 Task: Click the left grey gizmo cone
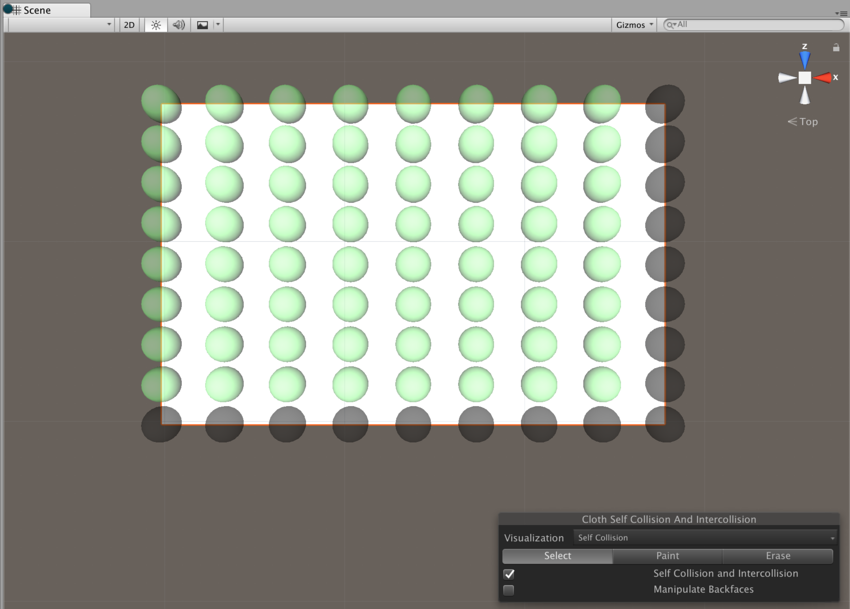click(787, 78)
